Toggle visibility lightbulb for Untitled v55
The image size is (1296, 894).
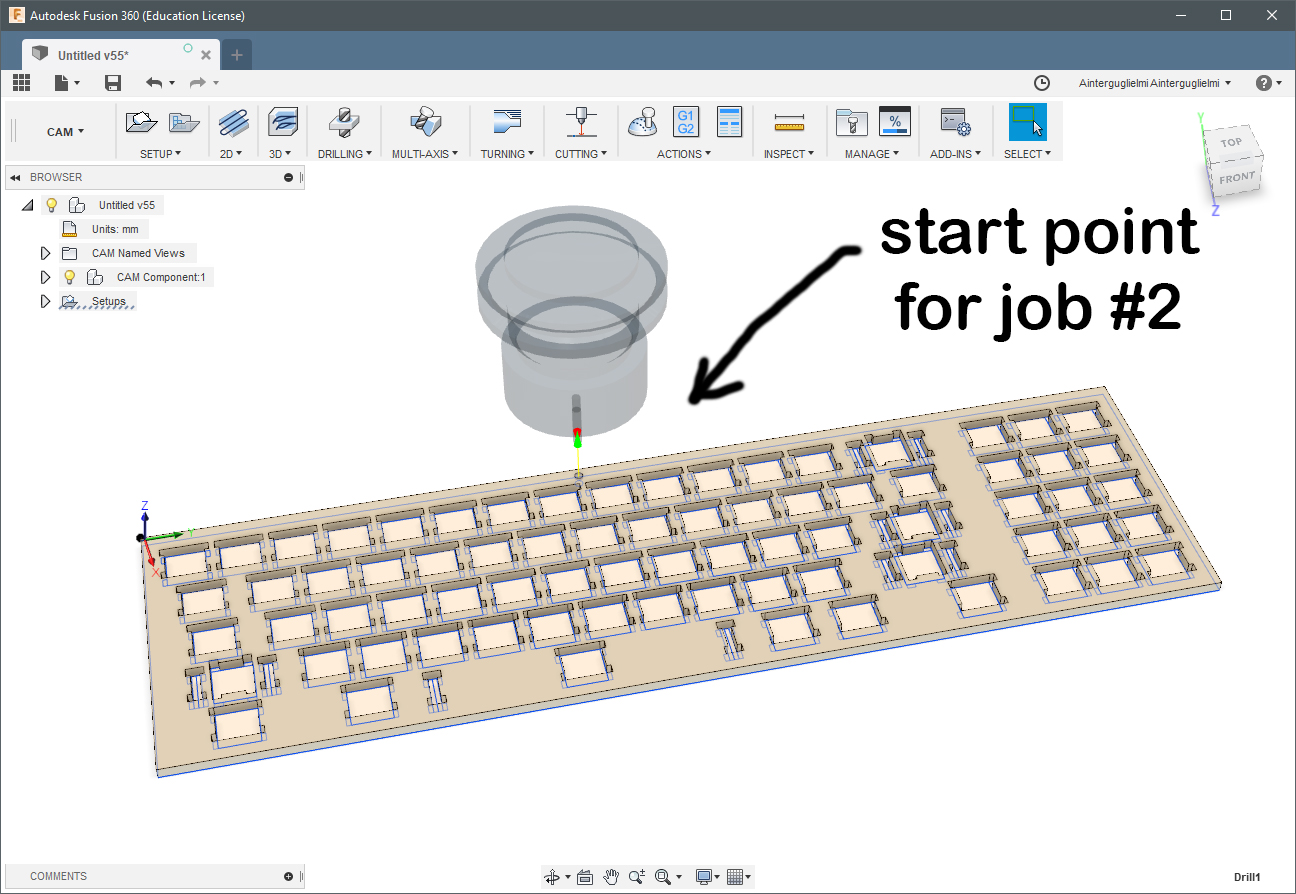(52, 205)
